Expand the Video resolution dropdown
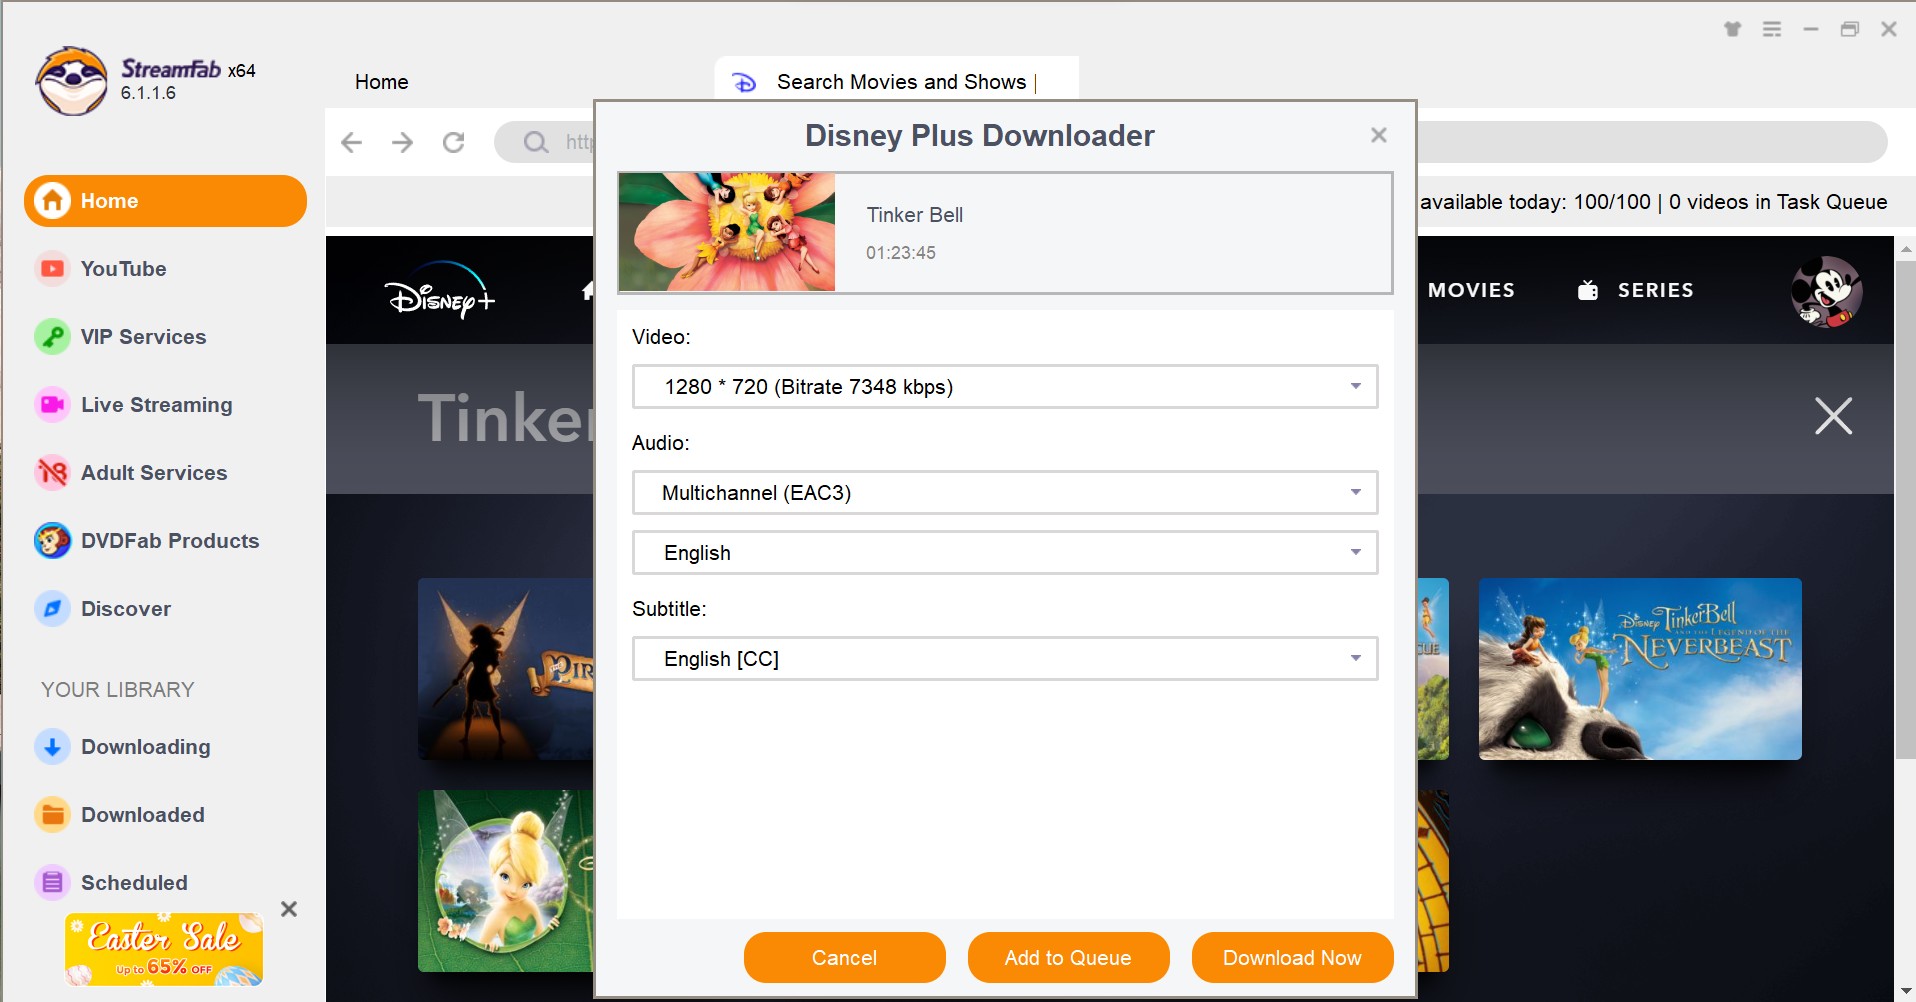Viewport: 1916px width, 1002px height. [x=1005, y=387]
